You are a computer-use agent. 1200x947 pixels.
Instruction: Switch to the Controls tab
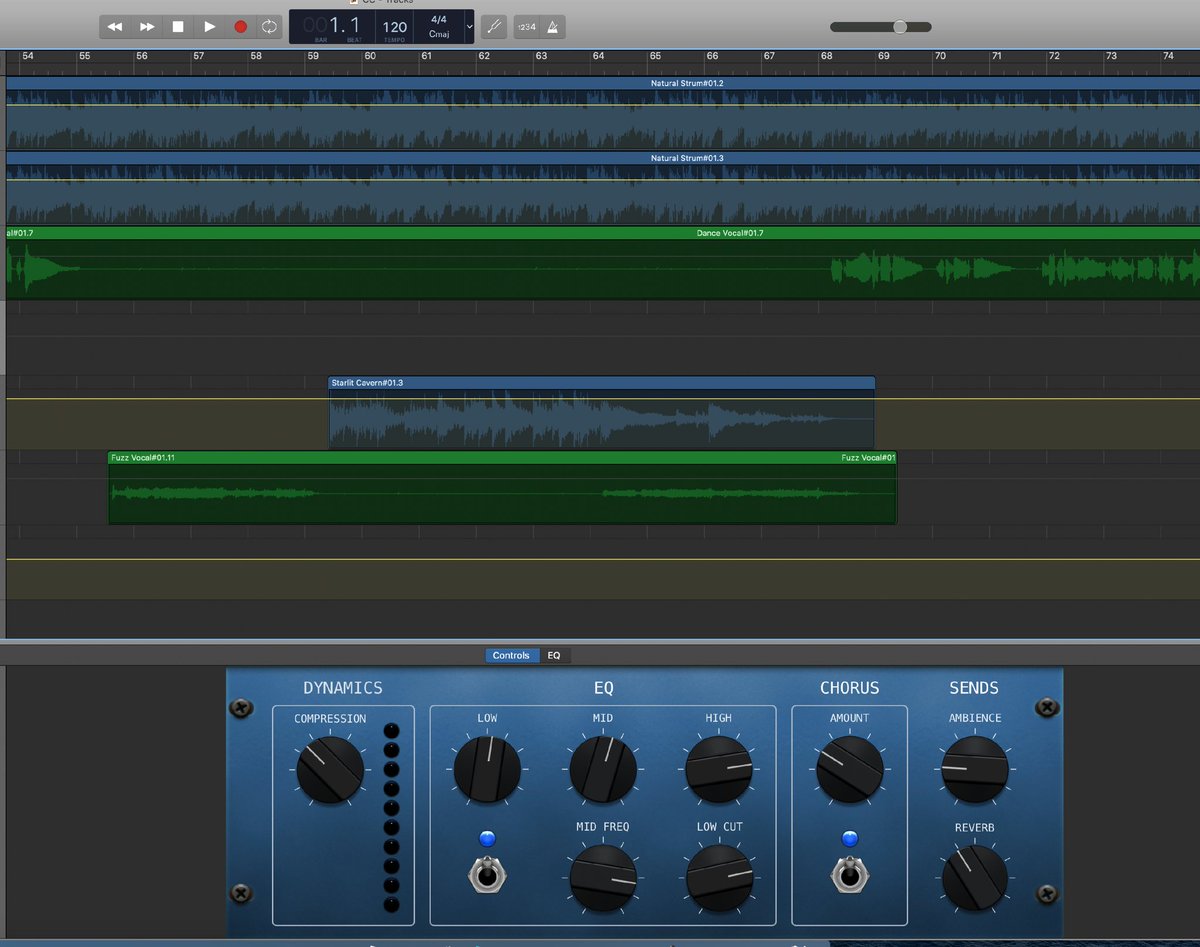[x=511, y=656]
